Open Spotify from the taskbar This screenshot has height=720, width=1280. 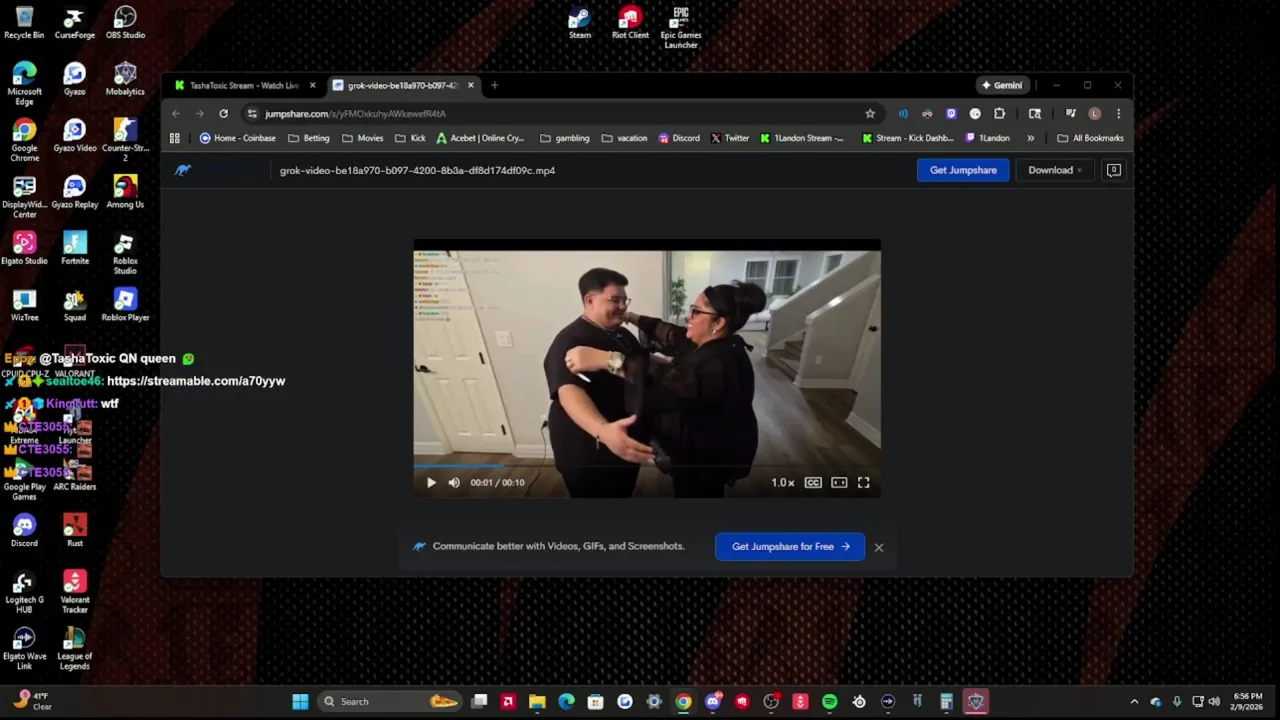pyautogui.click(x=829, y=701)
